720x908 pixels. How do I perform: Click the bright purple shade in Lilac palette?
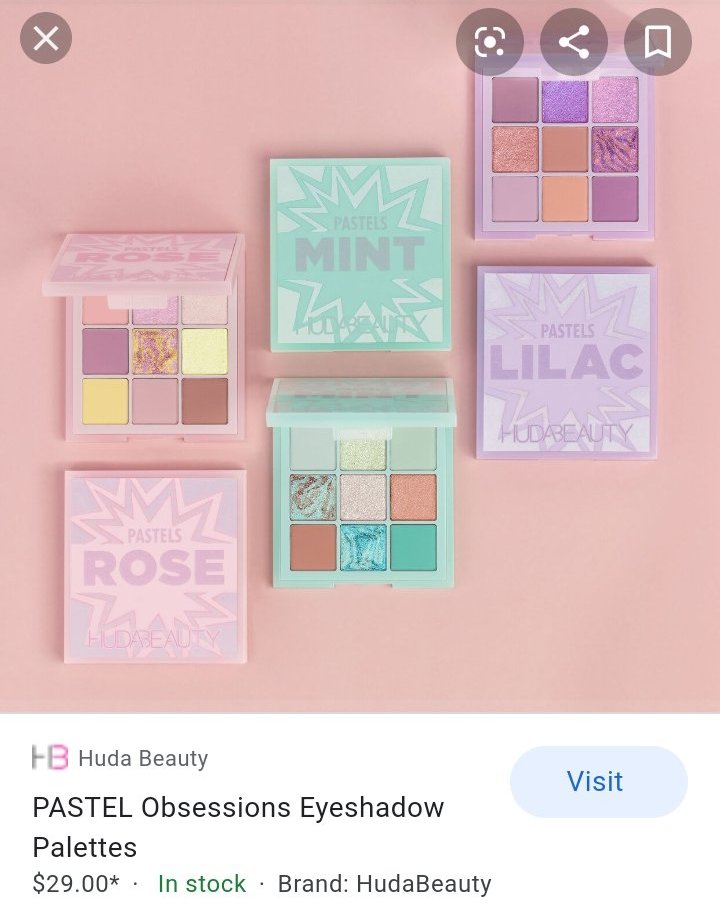565,101
